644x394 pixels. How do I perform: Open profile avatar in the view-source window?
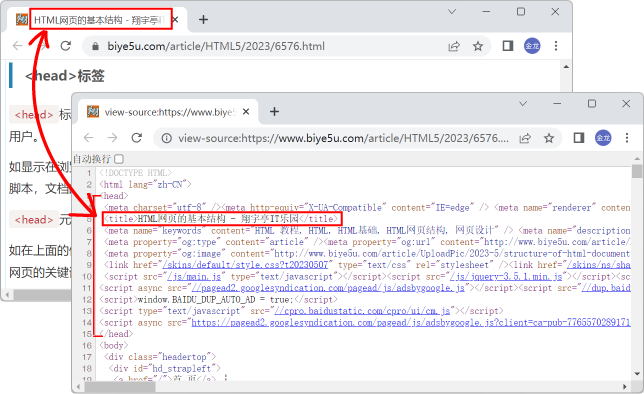pyautogui.click(x=603, y=138)
